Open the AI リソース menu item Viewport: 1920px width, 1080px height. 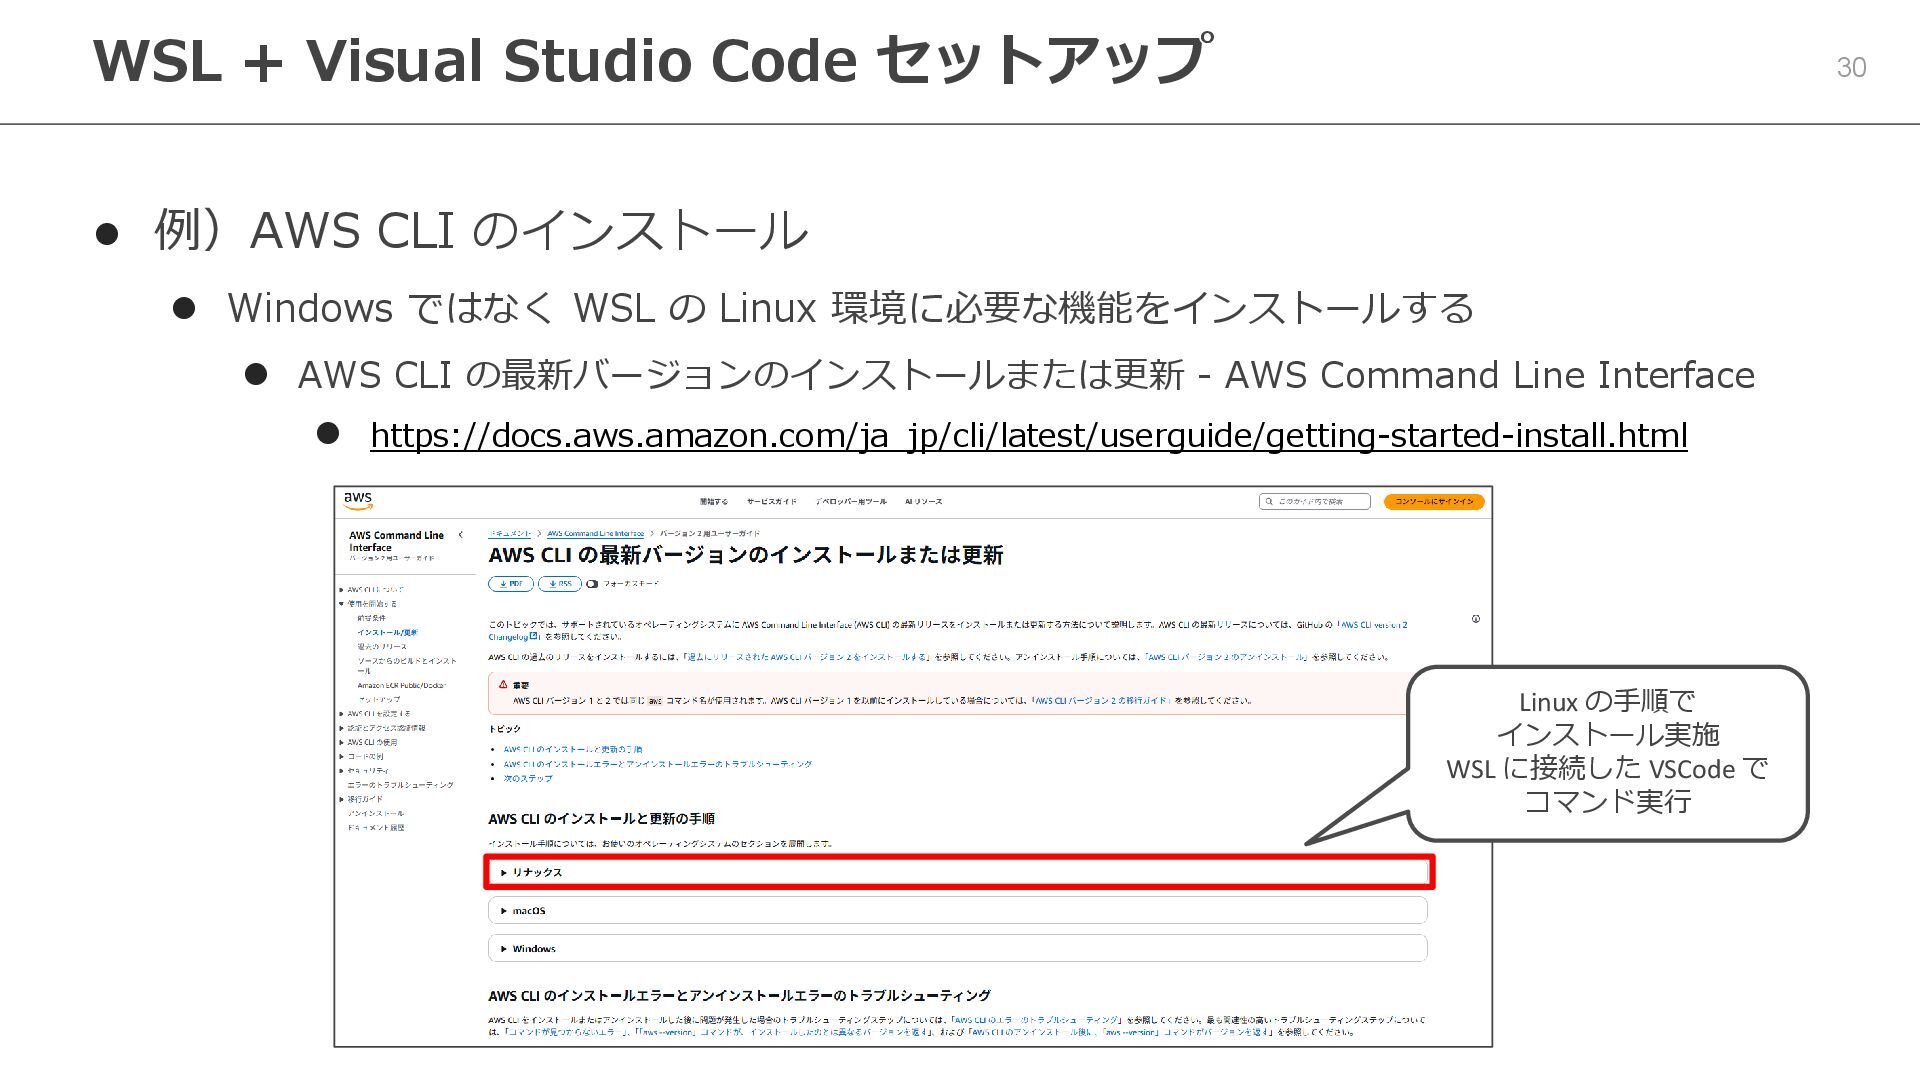pos(924,502)
